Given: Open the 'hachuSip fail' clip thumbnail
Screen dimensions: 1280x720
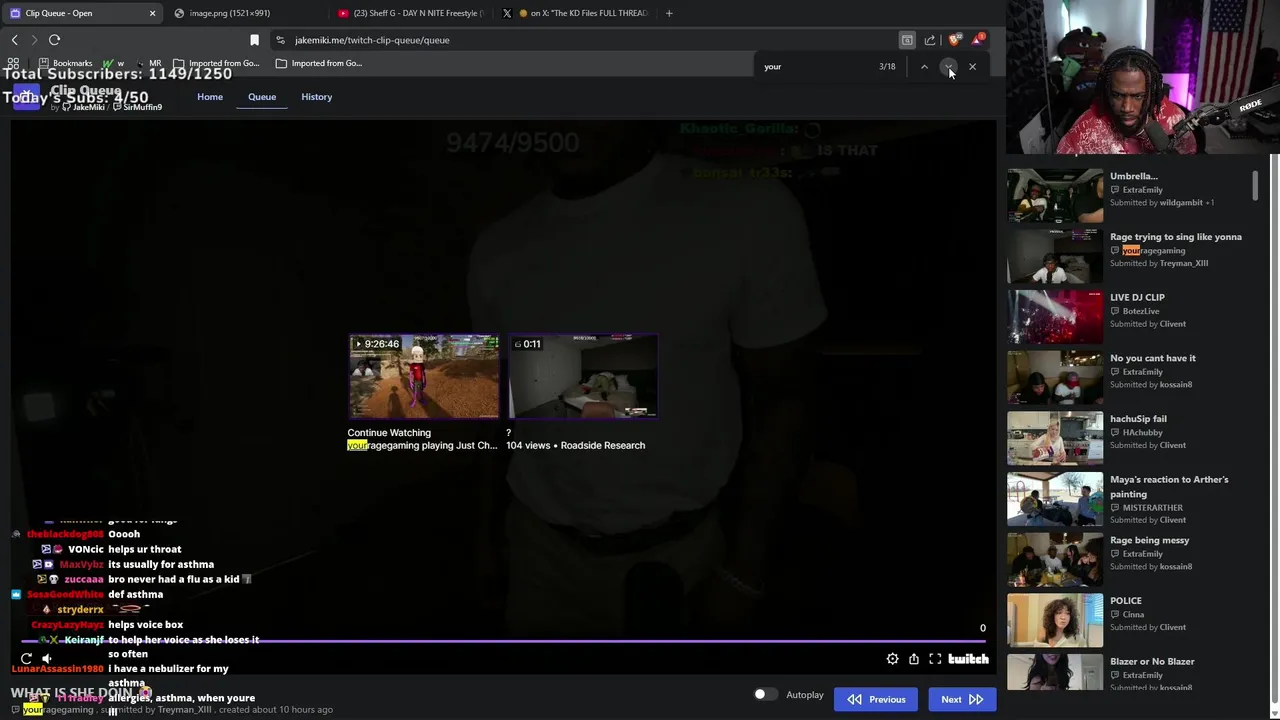Looking at the screenshot, I should tap(1054, 438).
